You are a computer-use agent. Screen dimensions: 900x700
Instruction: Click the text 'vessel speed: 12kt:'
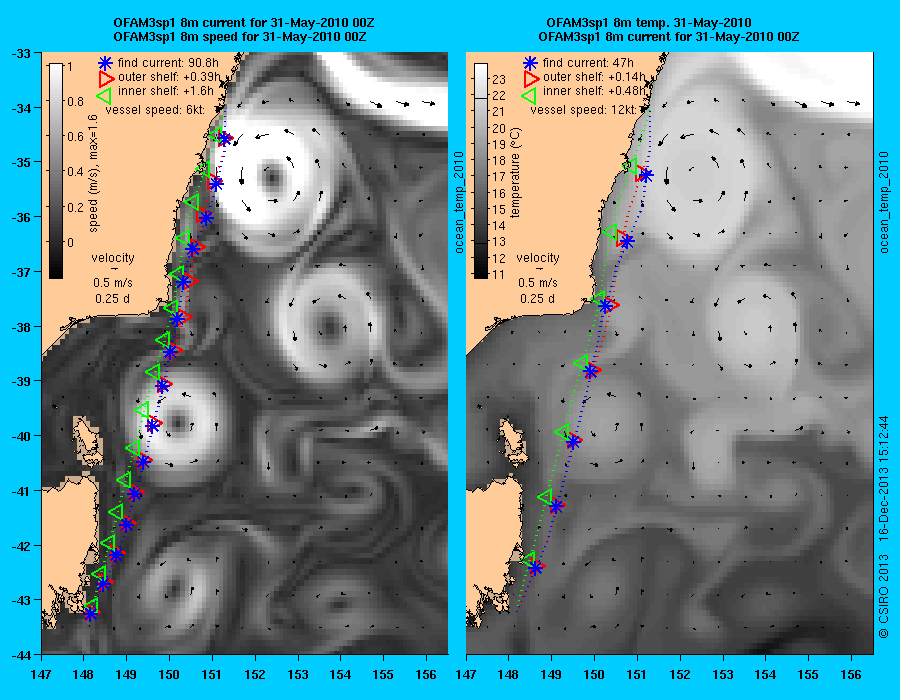coord(583,110)
